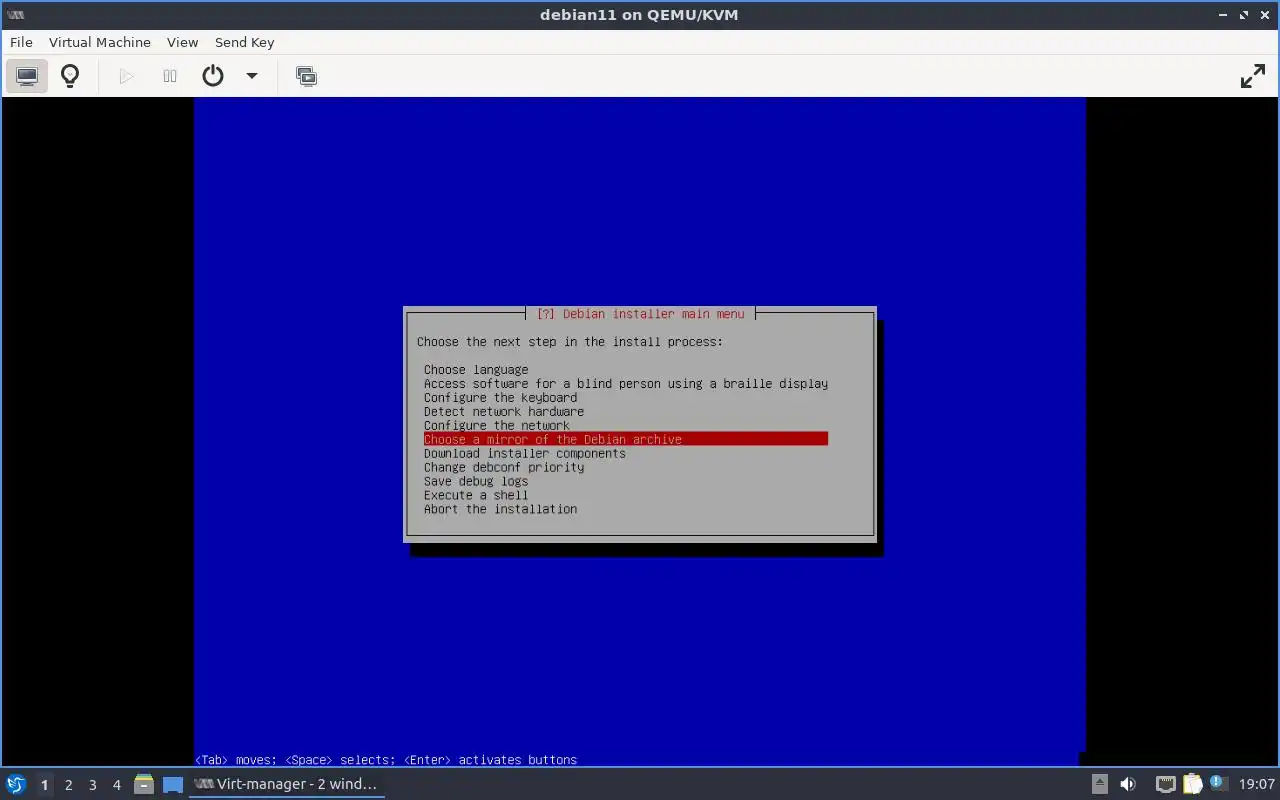Switch to workspace 1
The width and height of the screenshot is (1280, 800).
(44, 785)
